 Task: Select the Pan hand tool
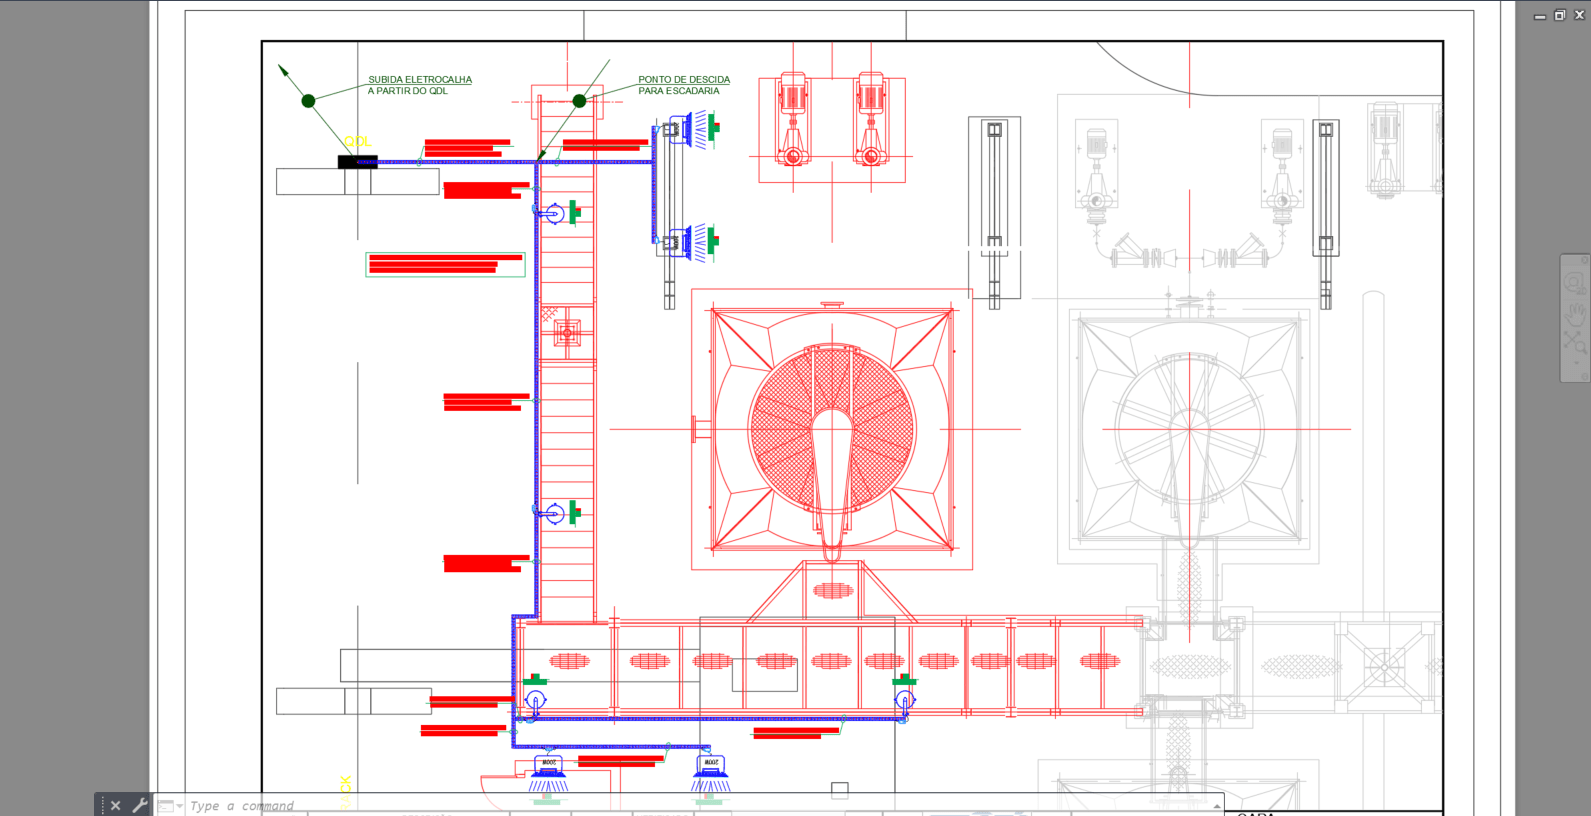pos(1575,315)
